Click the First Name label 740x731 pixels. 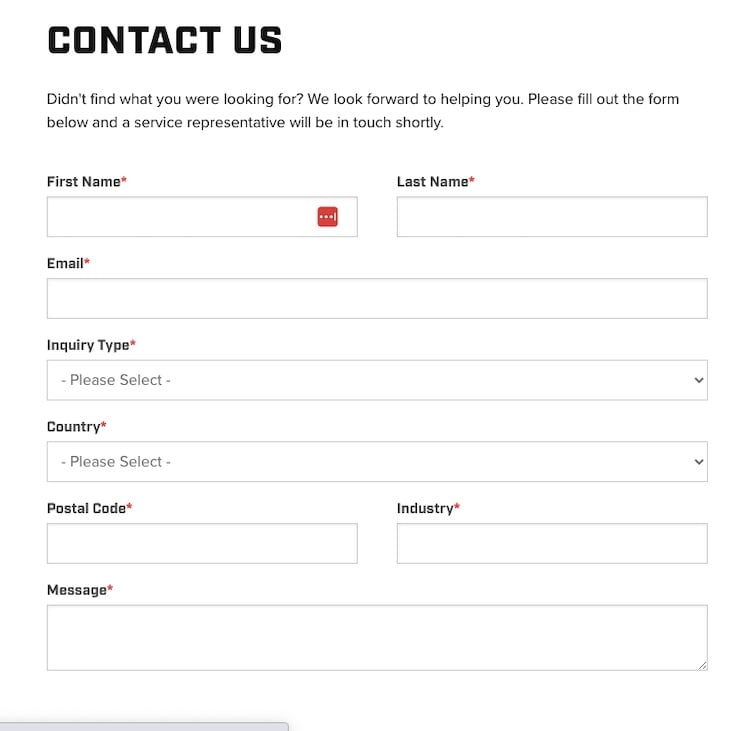84,182
